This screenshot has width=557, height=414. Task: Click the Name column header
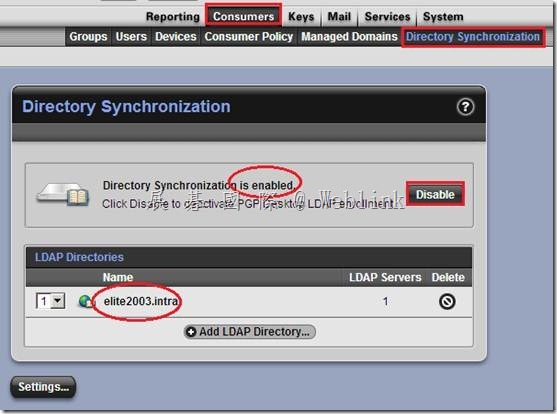118,277
